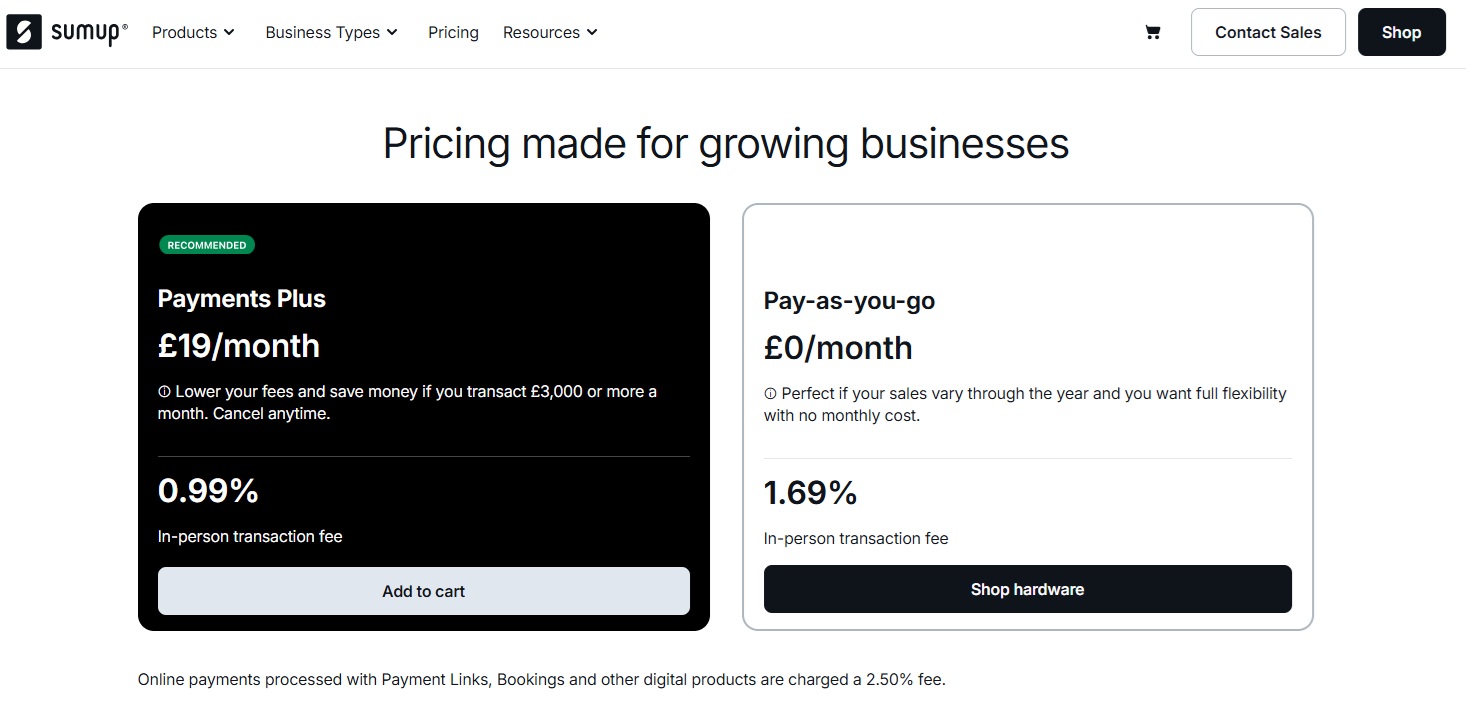1466x710 pixels.
Task: Select the Payments Plus £19/month price text
Action: pyautogui.click(x=238, y=345)
